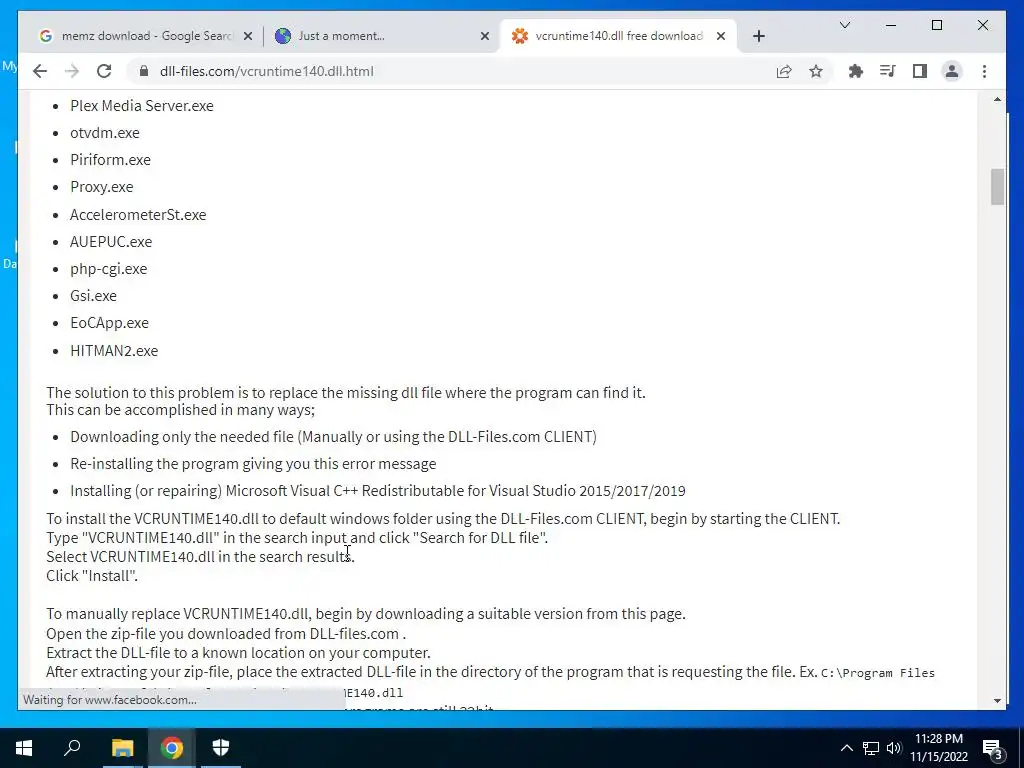The height and width of the screenshot is (768, 1024).
Task: Share this page using the share icon
Action: (x=784, y=71)
